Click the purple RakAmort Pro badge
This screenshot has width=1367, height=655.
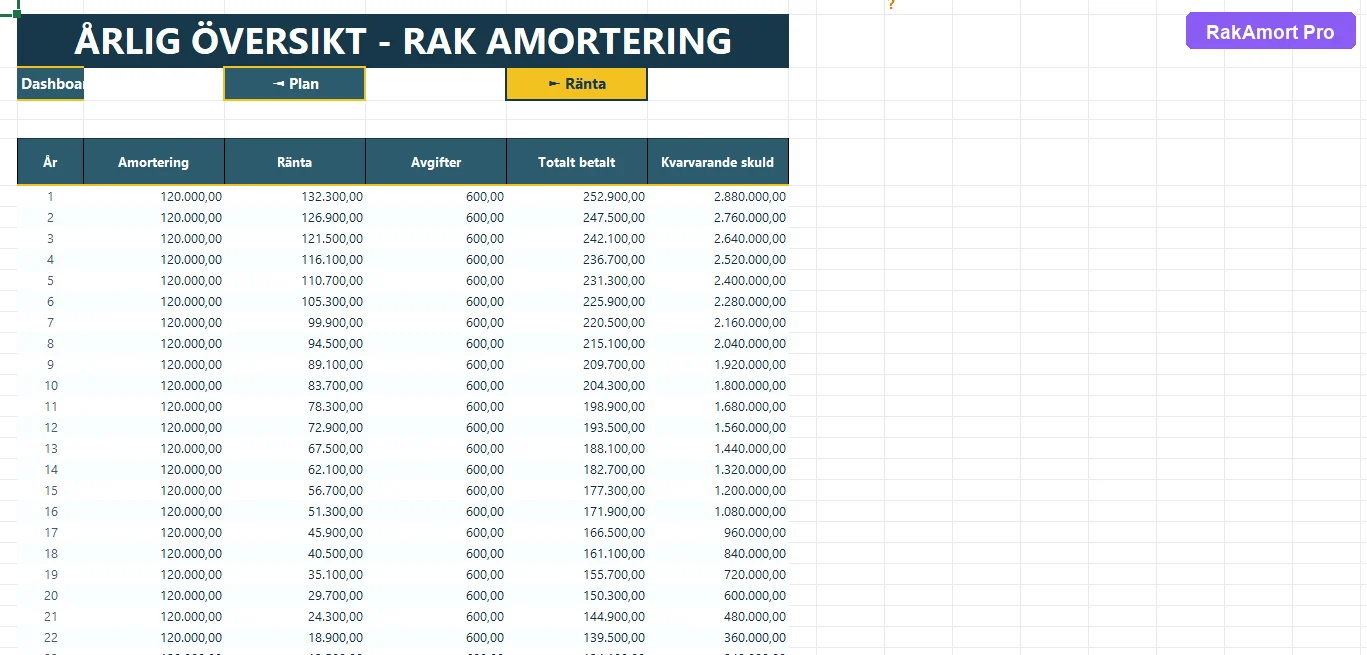pyautogui.click(x=1270, y=32)
